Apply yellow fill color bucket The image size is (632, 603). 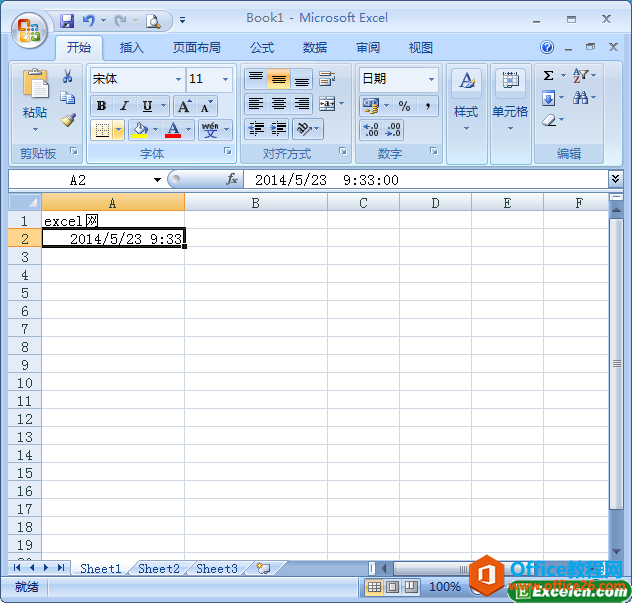[x=140, y=130]
